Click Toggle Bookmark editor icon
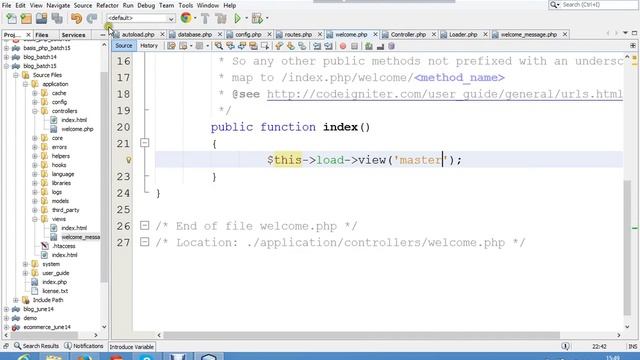Viewport: 640px width, 360px height. coord(302,46)
